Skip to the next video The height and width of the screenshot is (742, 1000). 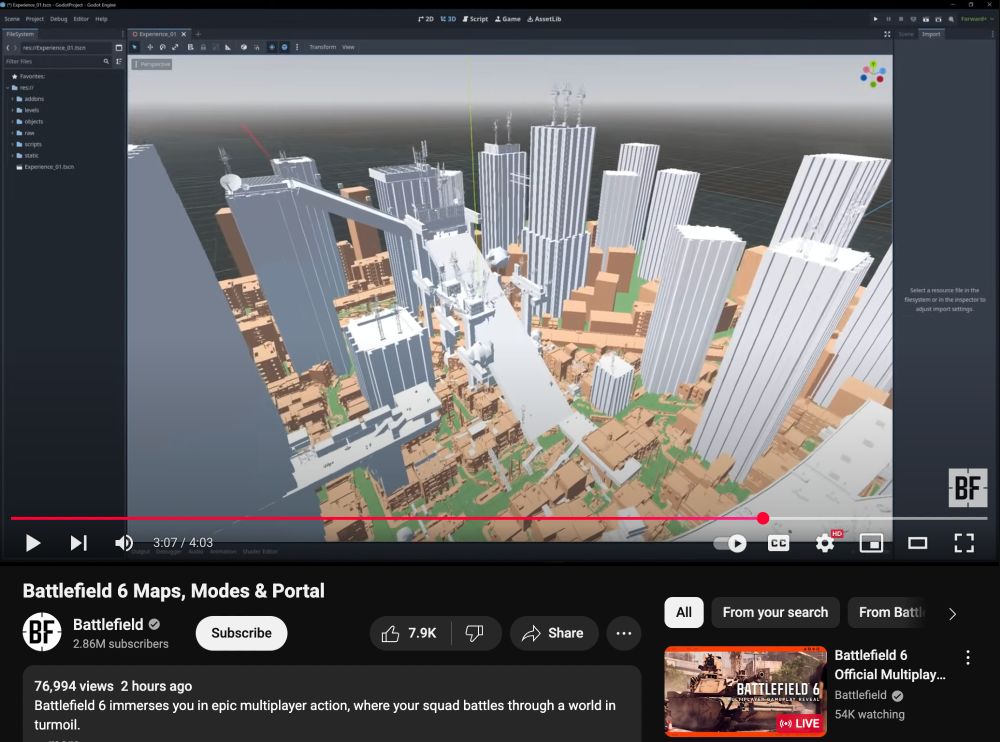[x=78, y=543]
